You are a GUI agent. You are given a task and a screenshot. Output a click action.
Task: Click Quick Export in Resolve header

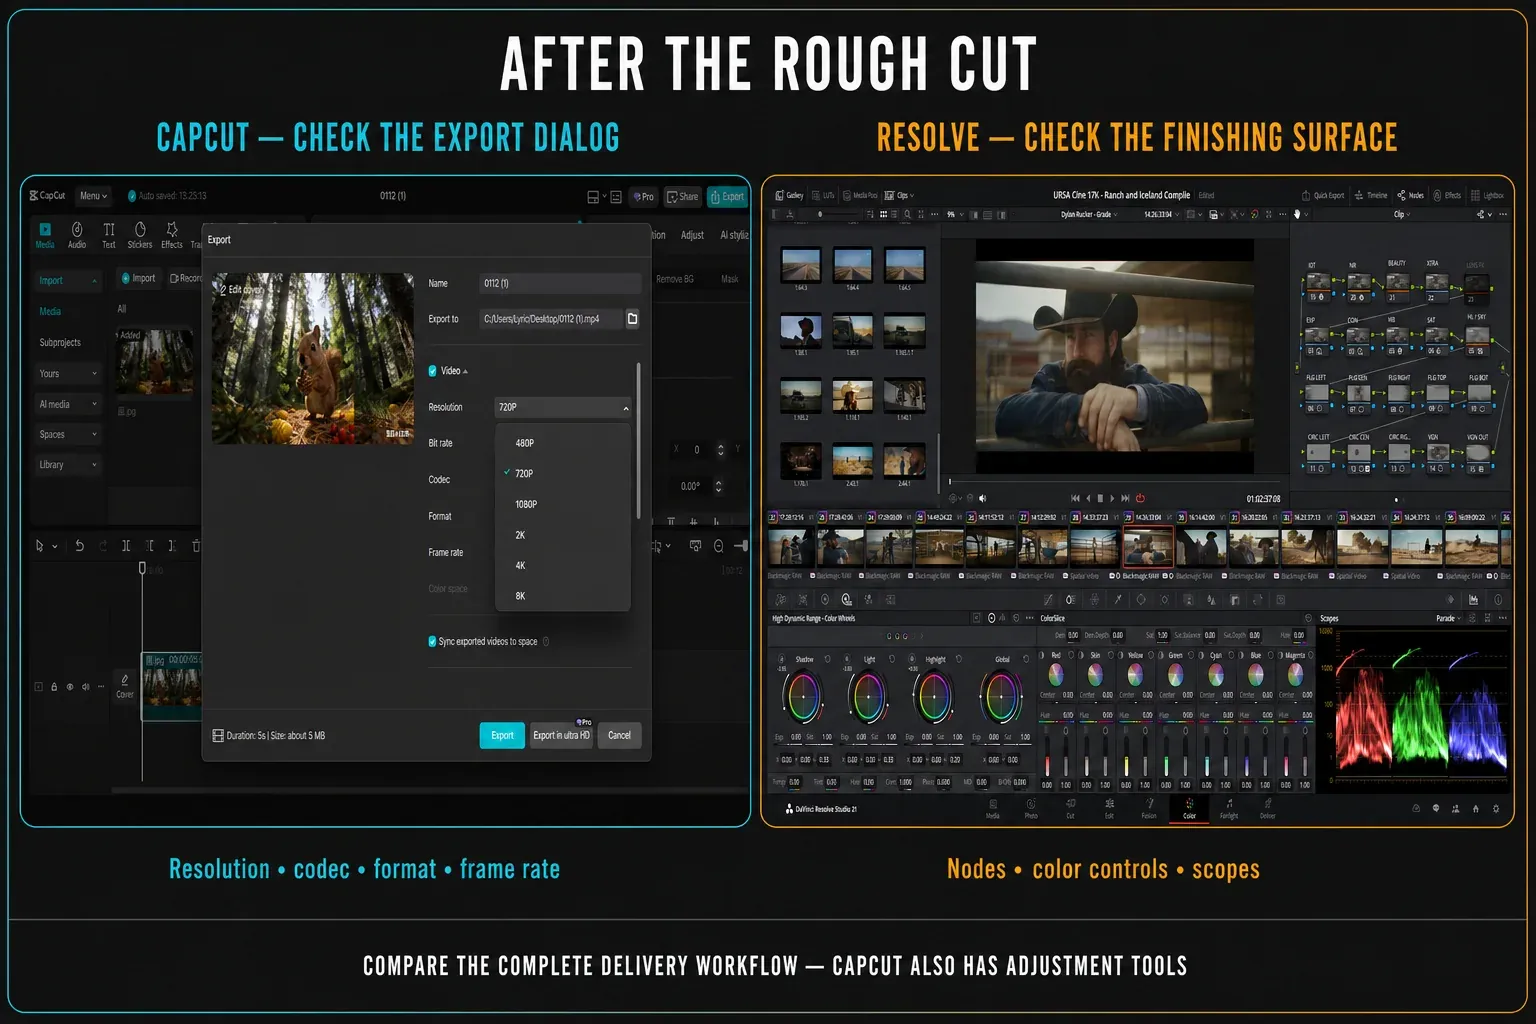pos(1322,196)
